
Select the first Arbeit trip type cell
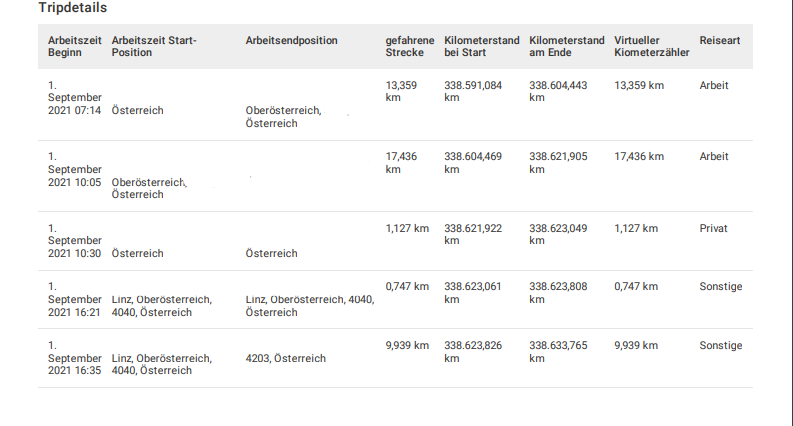[714, 86]
